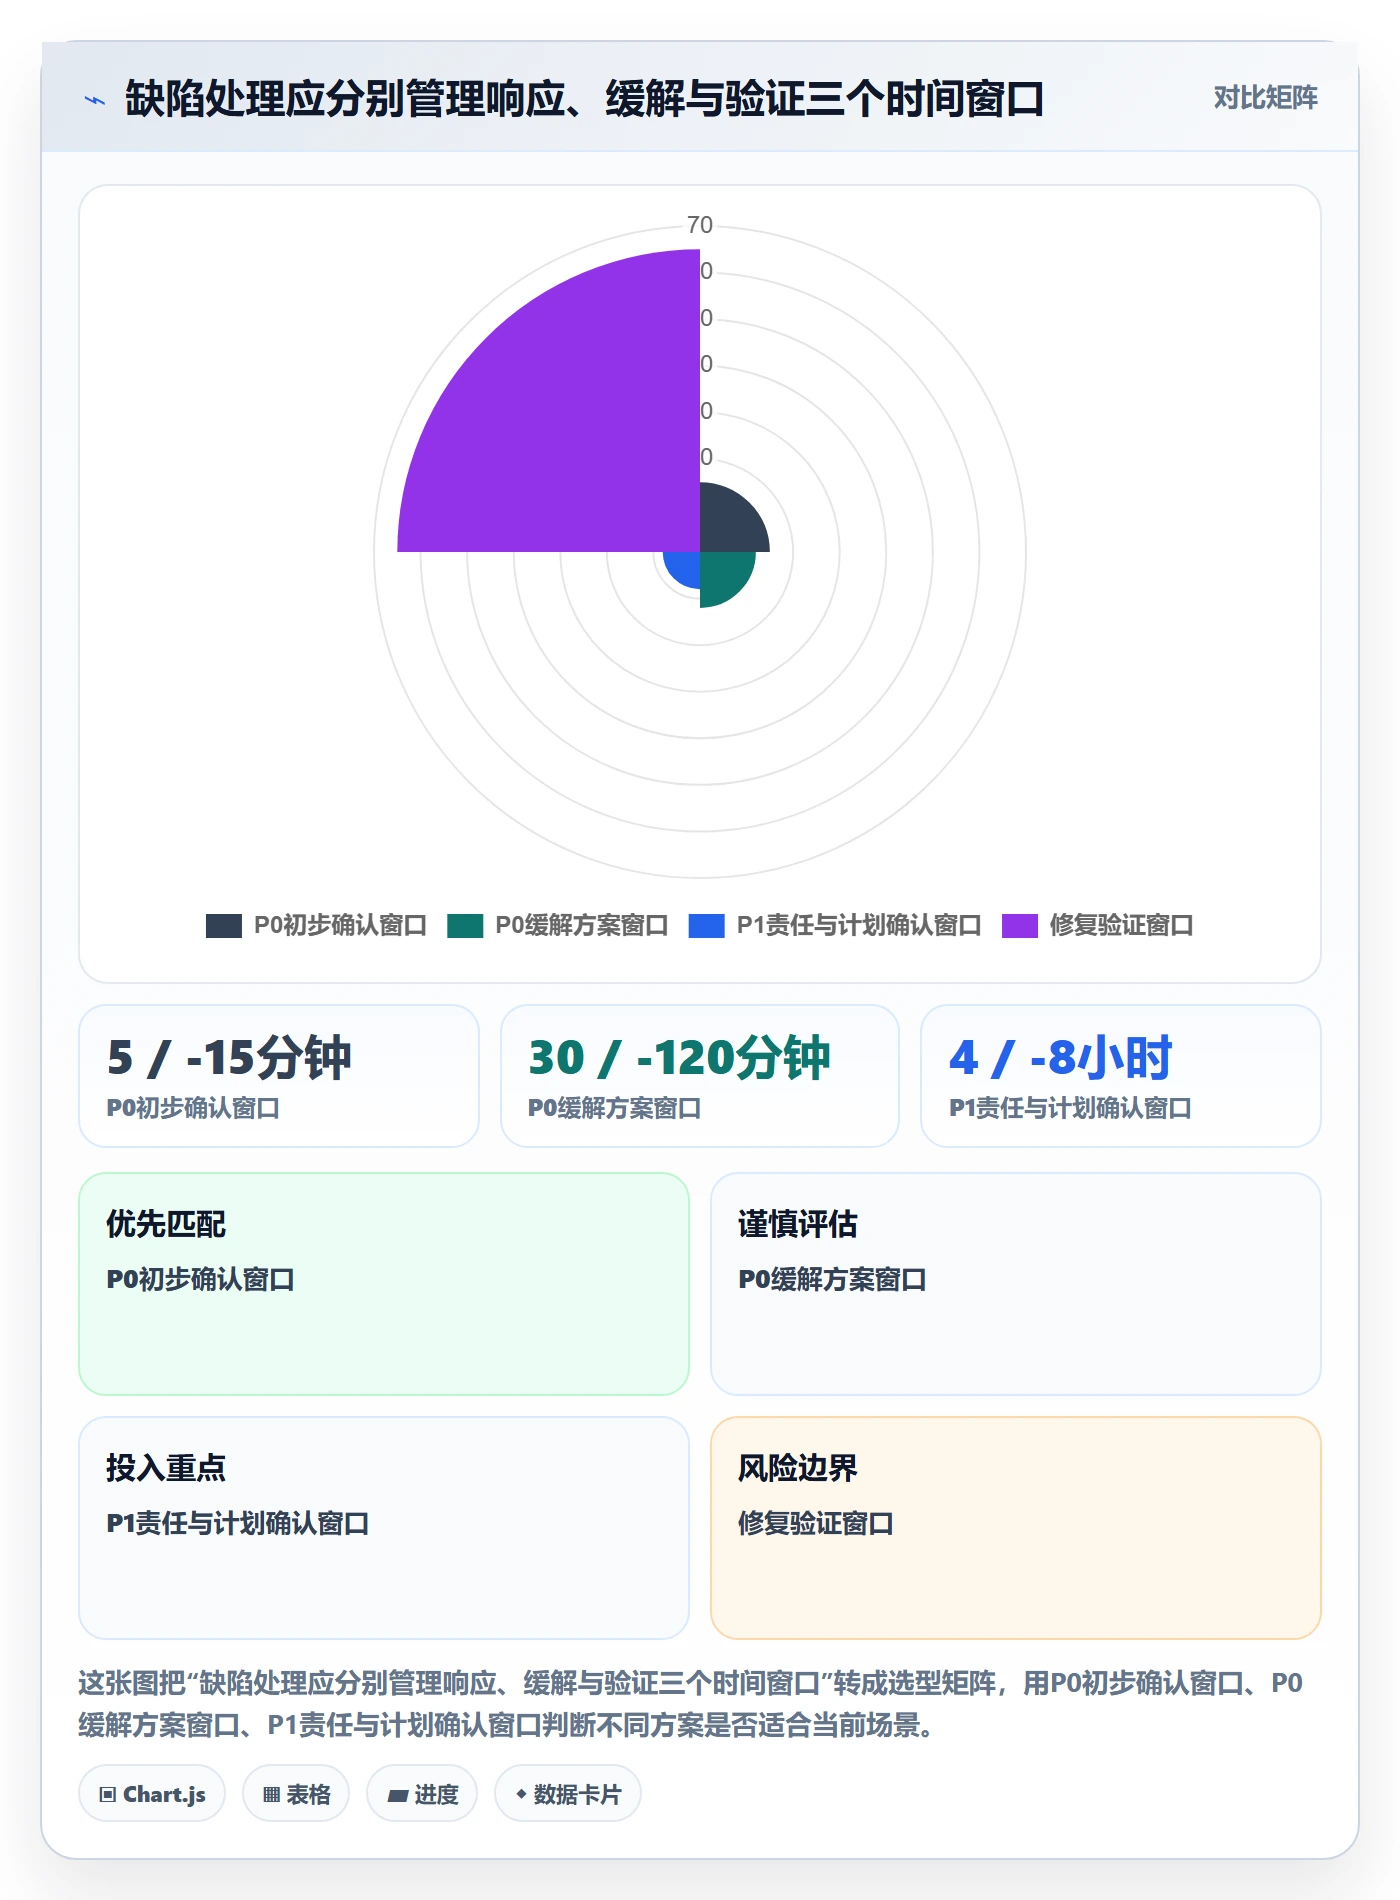Viewport: 1400px width, 1900px height.
Task: Open the 谨慎评估 card
Action: click(x=1016, y=1284)
